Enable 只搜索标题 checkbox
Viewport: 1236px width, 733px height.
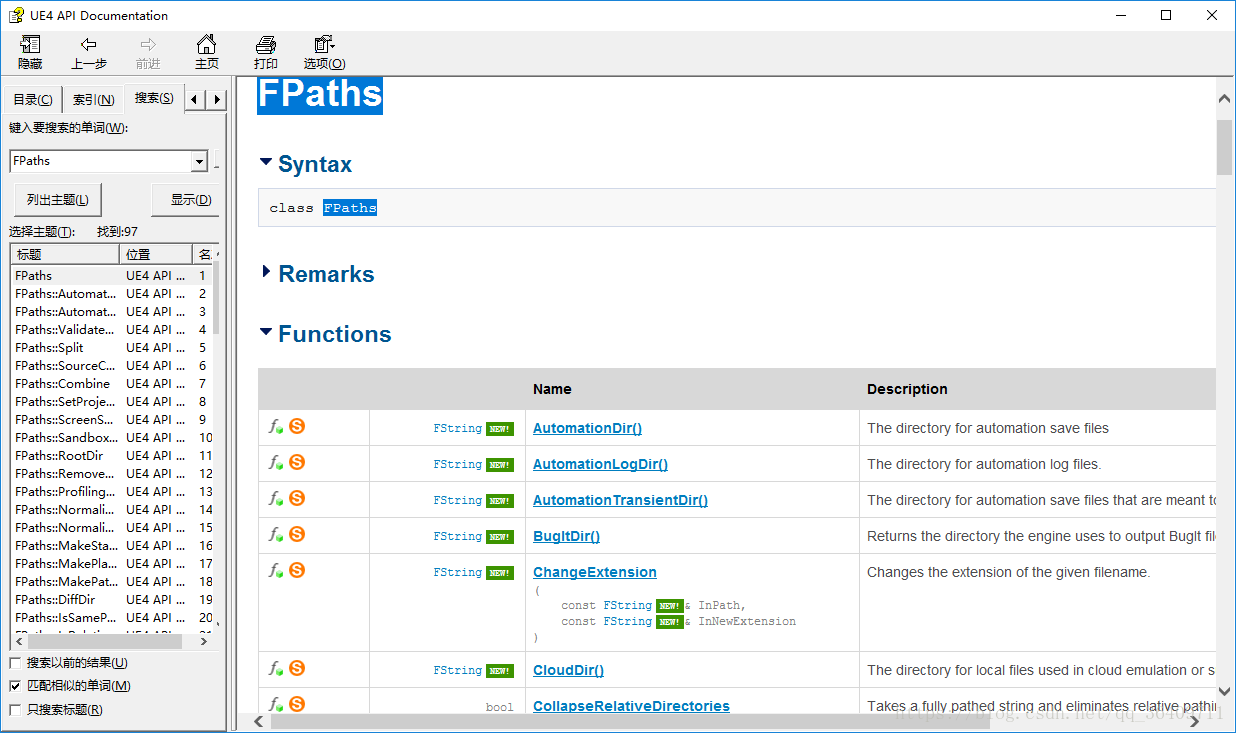tap(15, 710)
